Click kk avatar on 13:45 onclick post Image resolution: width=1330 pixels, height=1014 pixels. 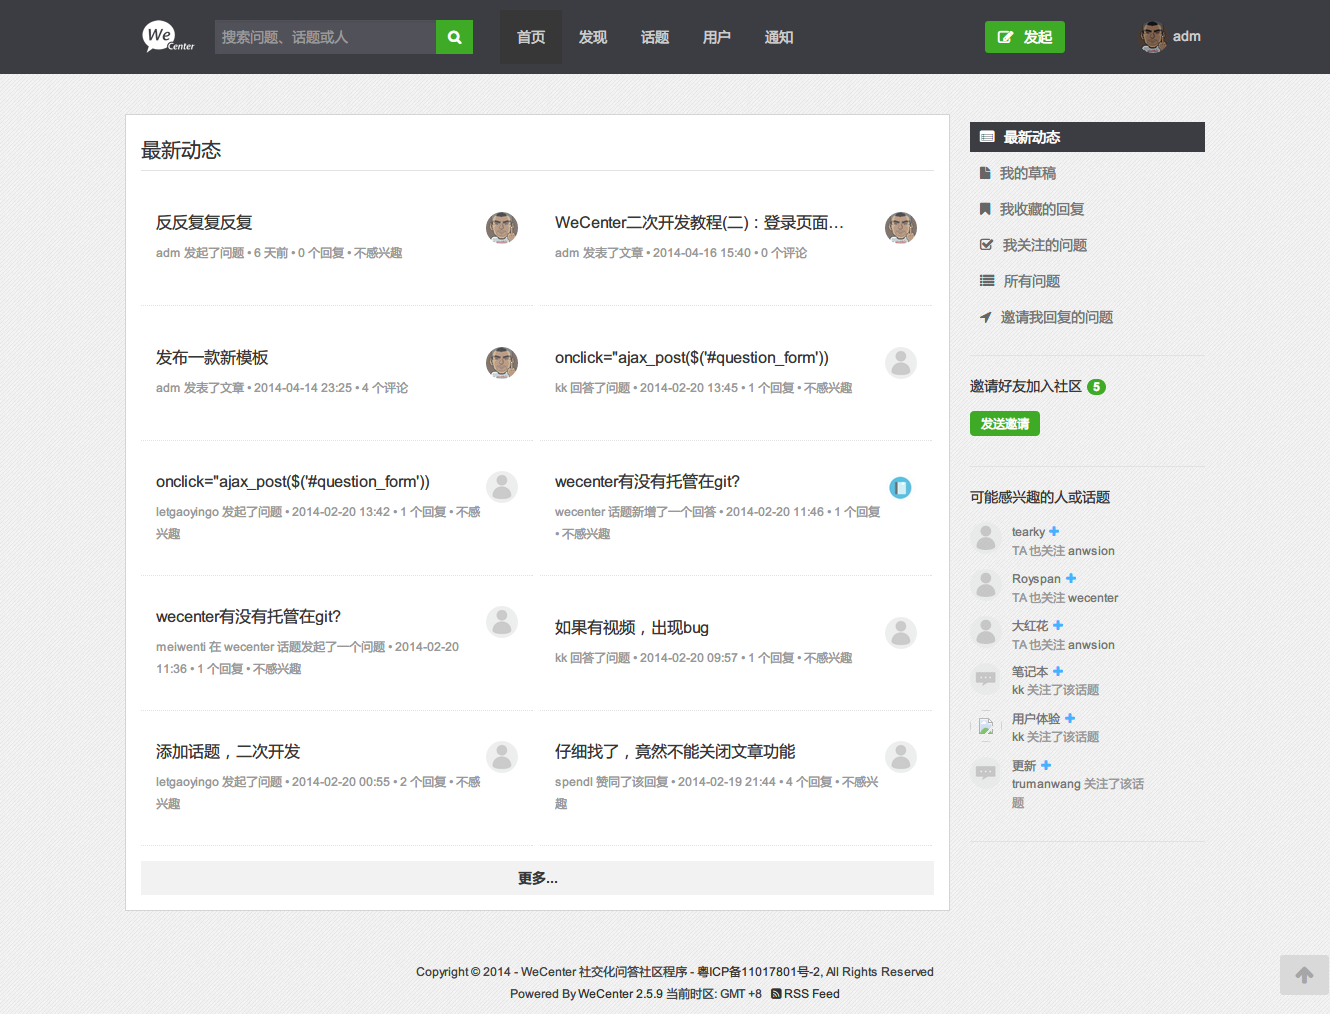pos(901,362)
